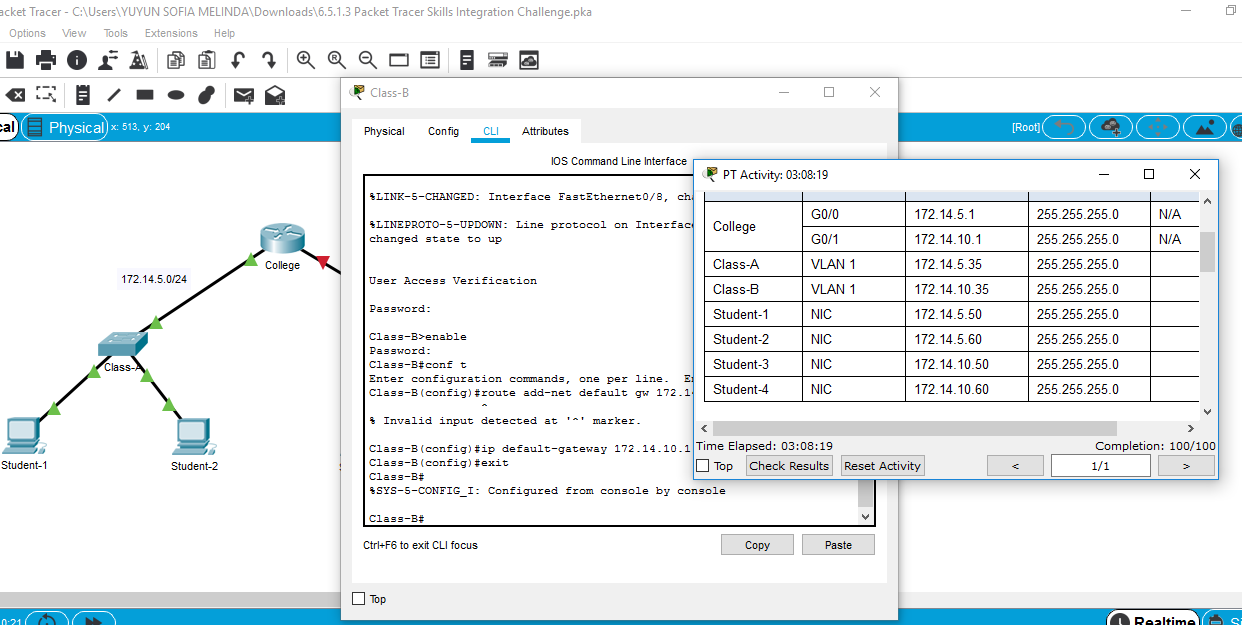Click the rack servers toolbar icon

(x=498, y=60)
